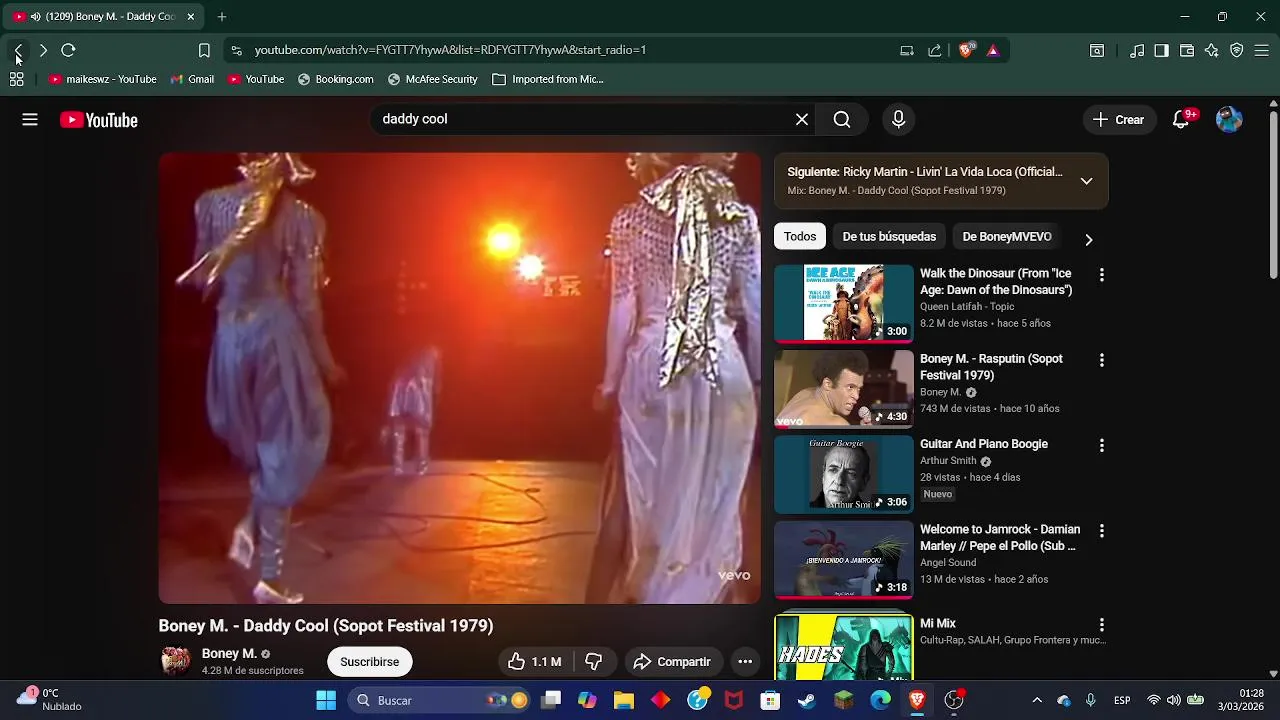Image resolution: width=1280 pixels, height=720 pixels.
Task: Open the Imported from Mic... bookmarks folder
Action: [x=548, y=79]
